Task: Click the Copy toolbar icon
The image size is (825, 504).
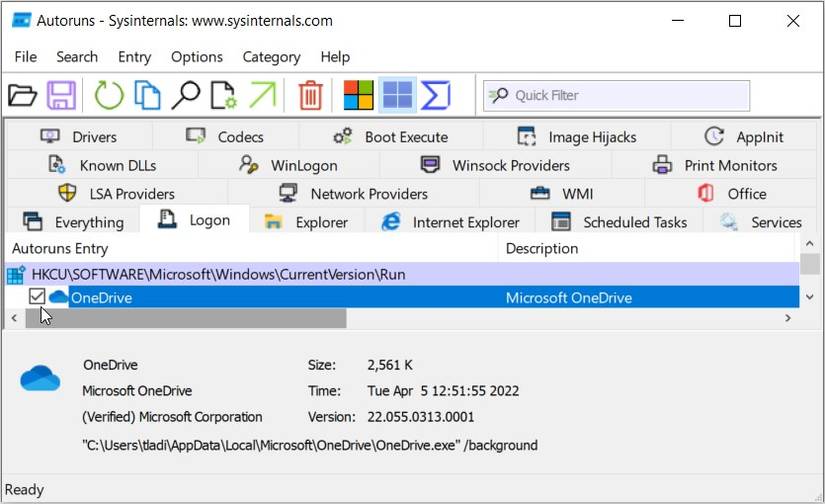Action: [x=147, y=95]
